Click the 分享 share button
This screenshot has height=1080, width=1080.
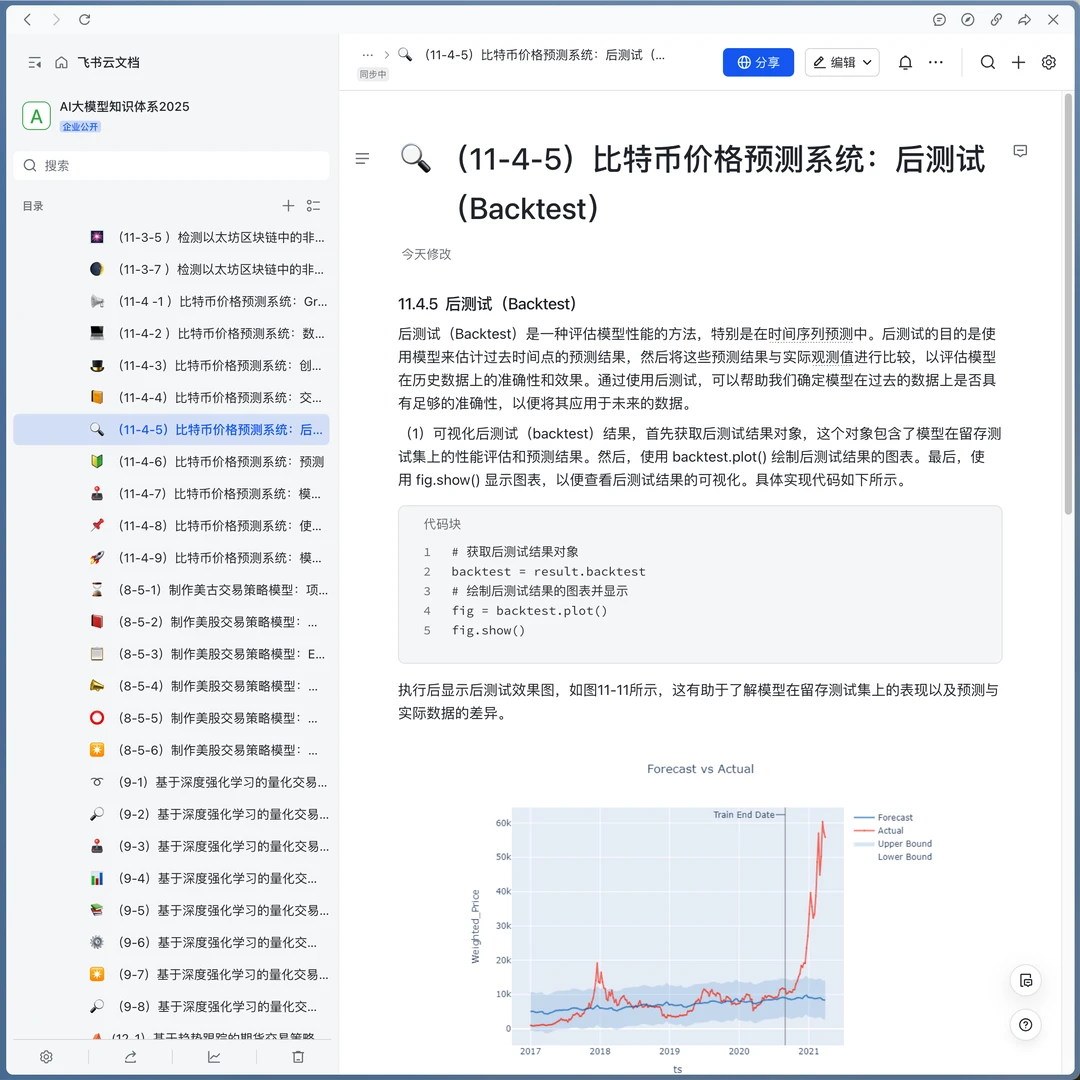pyautogui.click(x=758, y=62)
